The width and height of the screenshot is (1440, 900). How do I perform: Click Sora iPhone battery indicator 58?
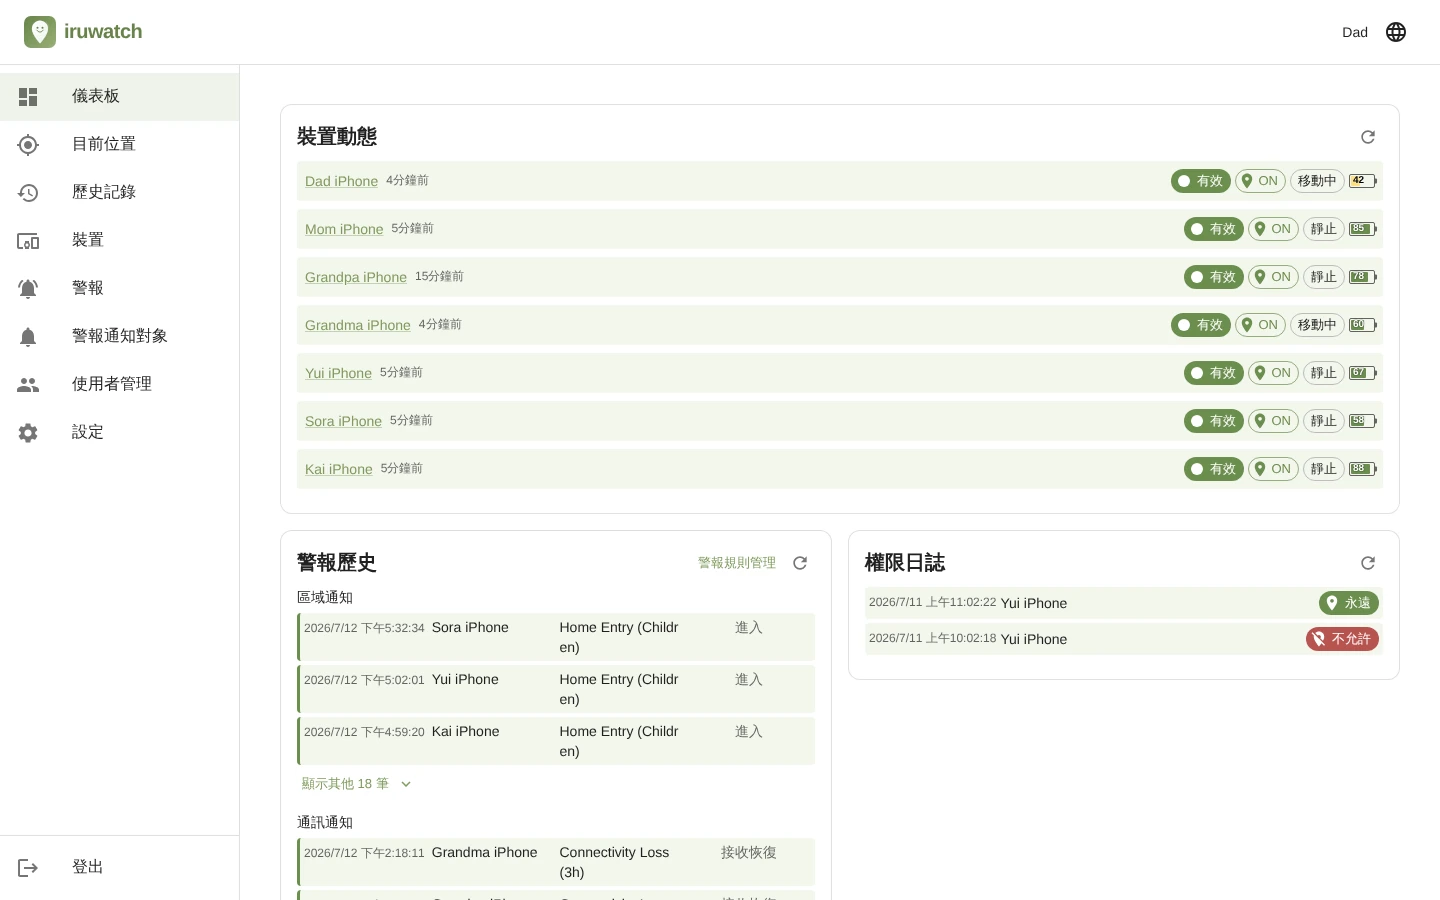pyautogui.click(x=1363, y=421)
